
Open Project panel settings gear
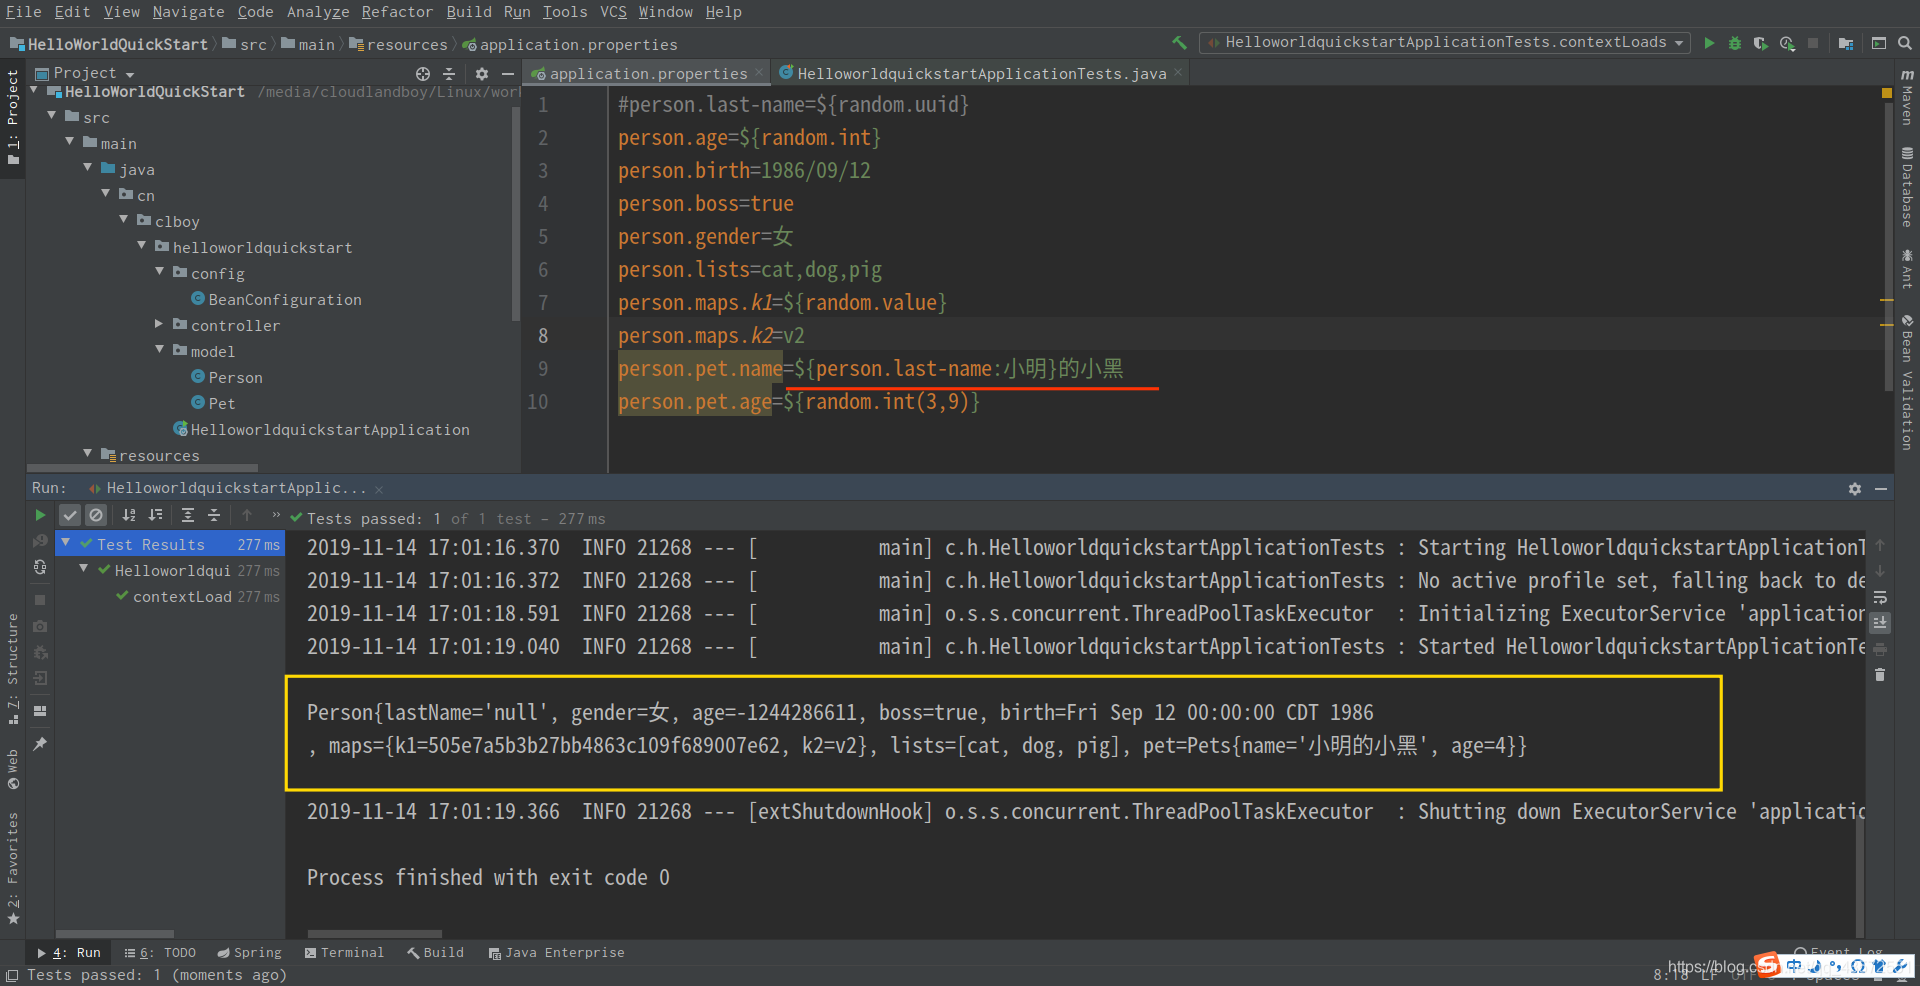482,74
